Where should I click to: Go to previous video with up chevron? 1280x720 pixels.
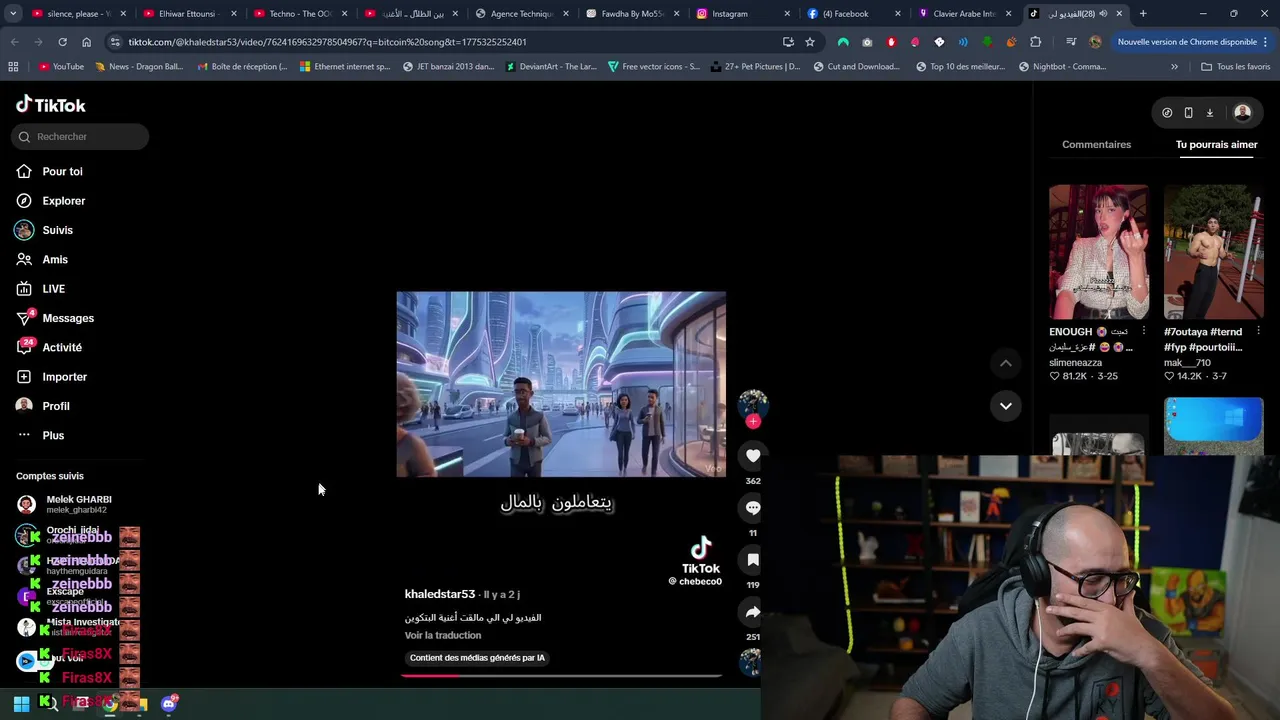(1005, 363)
